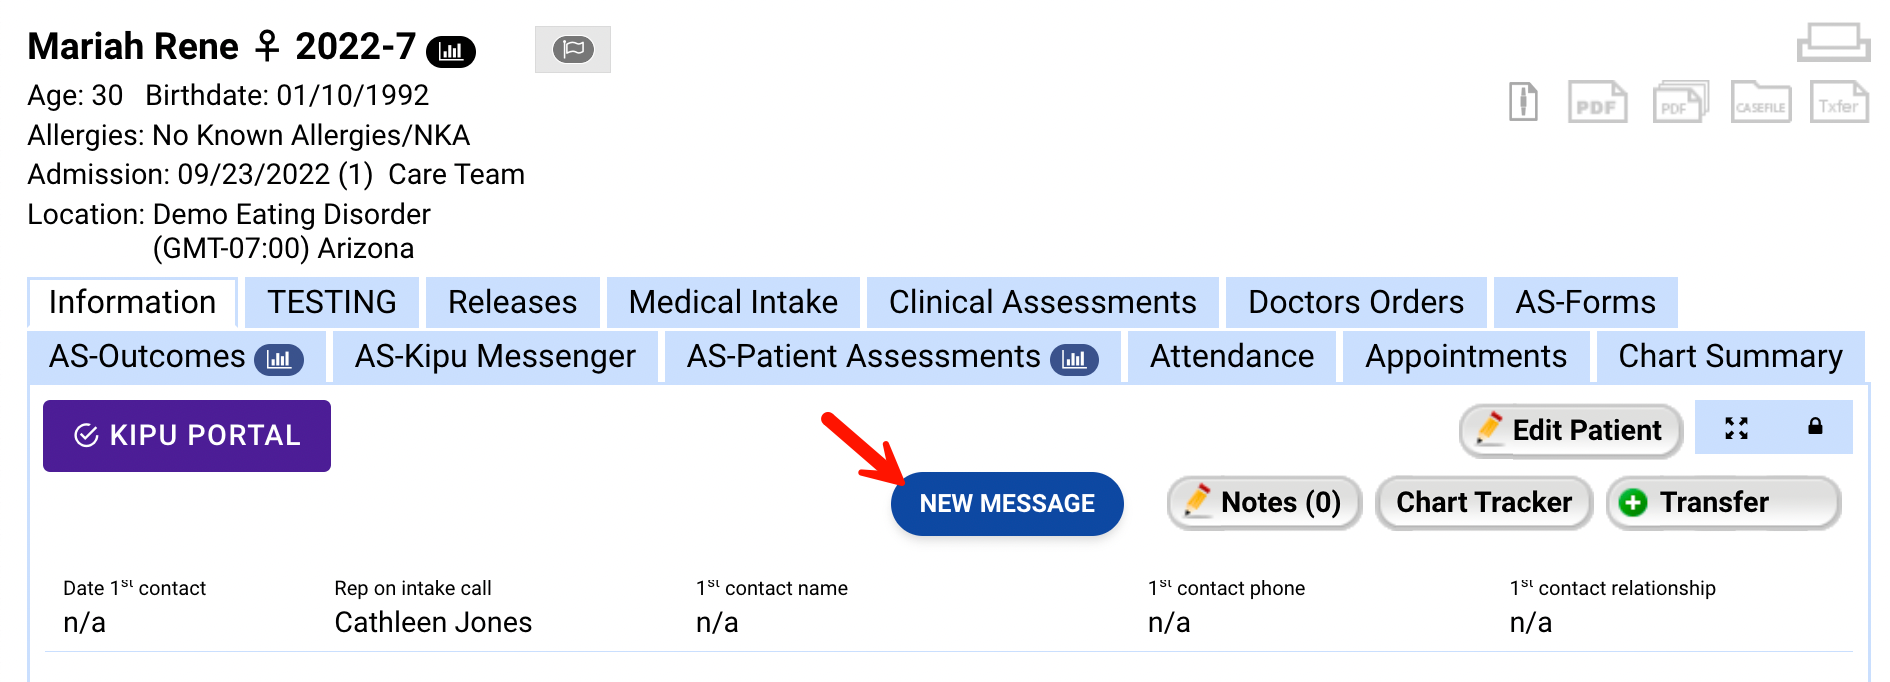The width and height of the screenshot is (1890, 682).
Task: Select the Chart Summary tab
Action: pos(1729,356)
